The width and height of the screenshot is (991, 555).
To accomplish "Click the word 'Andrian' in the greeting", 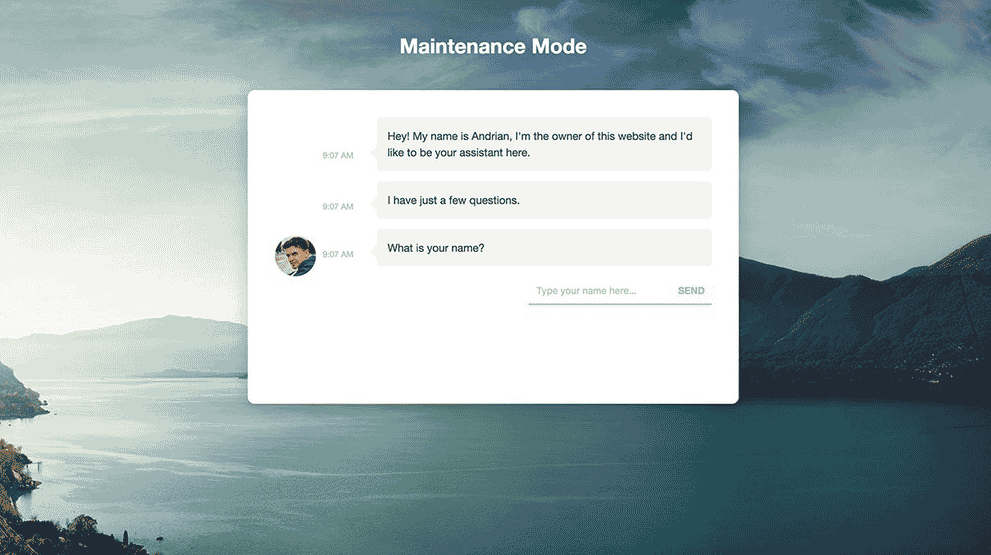I will coord(492,136).
